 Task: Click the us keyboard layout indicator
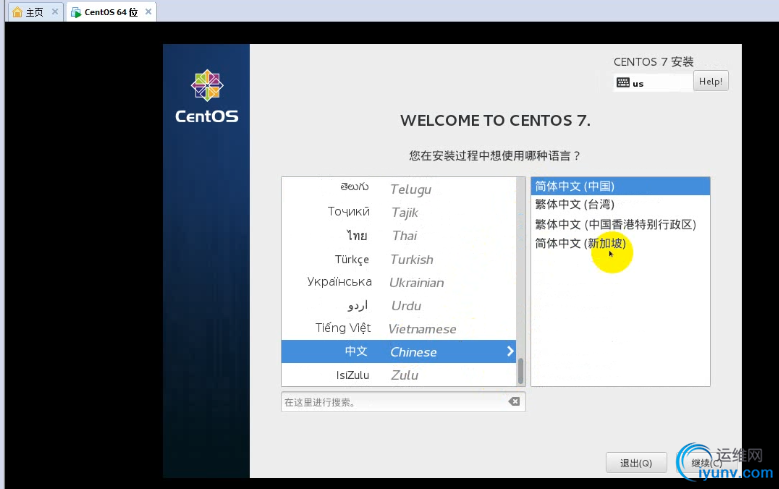coord(653,82)
